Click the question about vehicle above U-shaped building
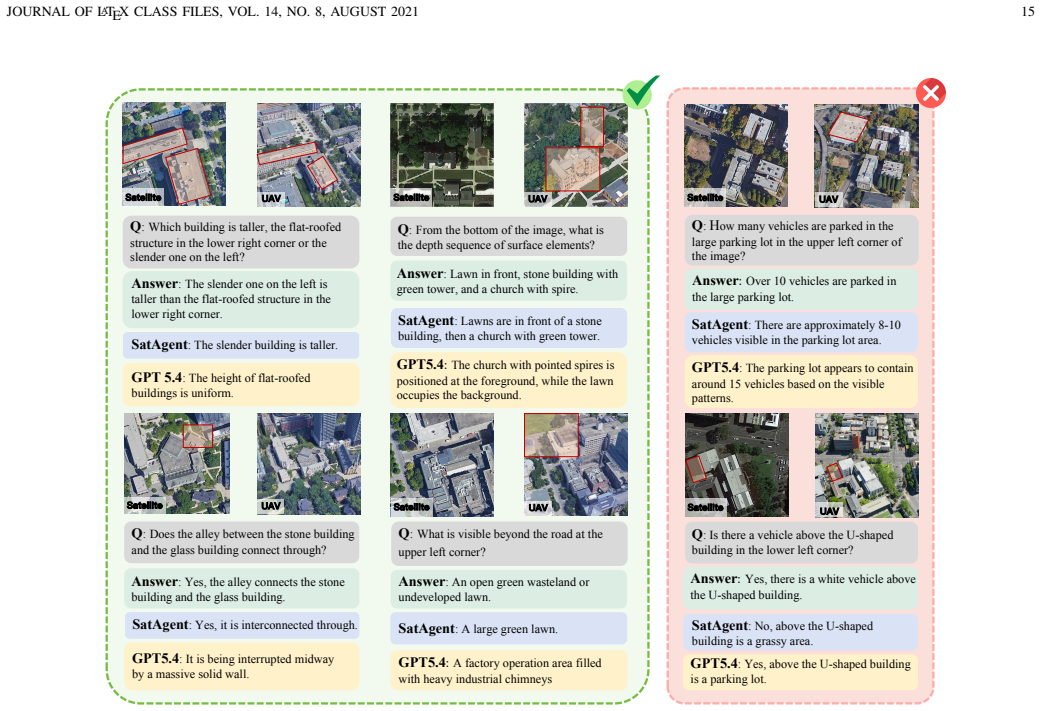Screen dimensions: 1041x711 tap(801, 542)
